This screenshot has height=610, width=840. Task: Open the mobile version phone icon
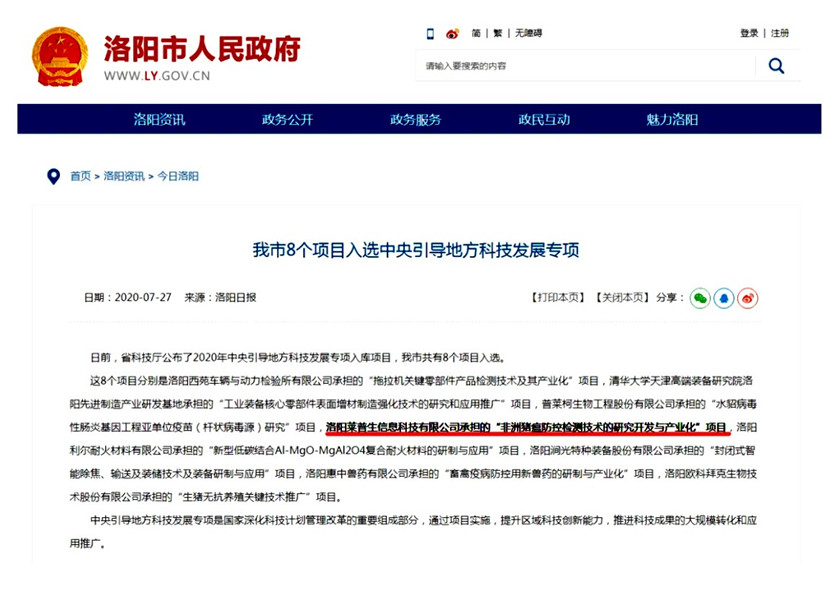click(x=430, y=34)
